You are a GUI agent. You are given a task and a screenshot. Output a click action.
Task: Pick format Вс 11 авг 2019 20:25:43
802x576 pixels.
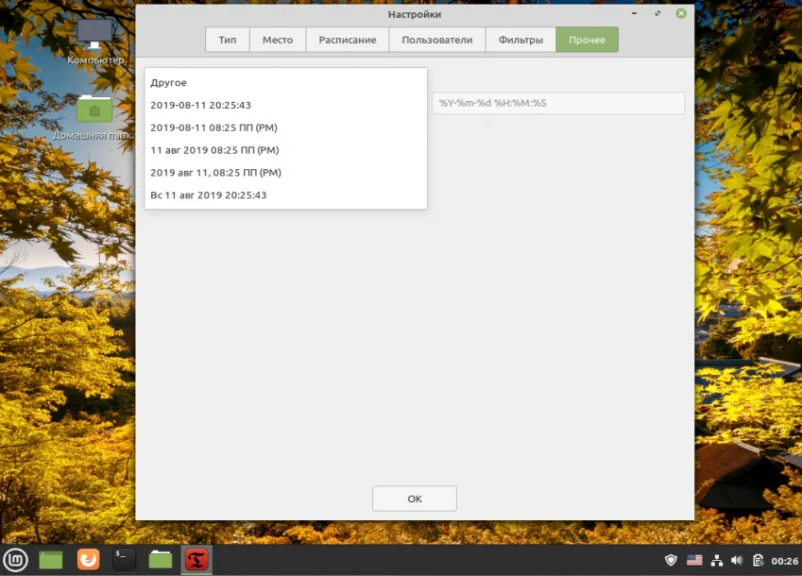[286, 195]
